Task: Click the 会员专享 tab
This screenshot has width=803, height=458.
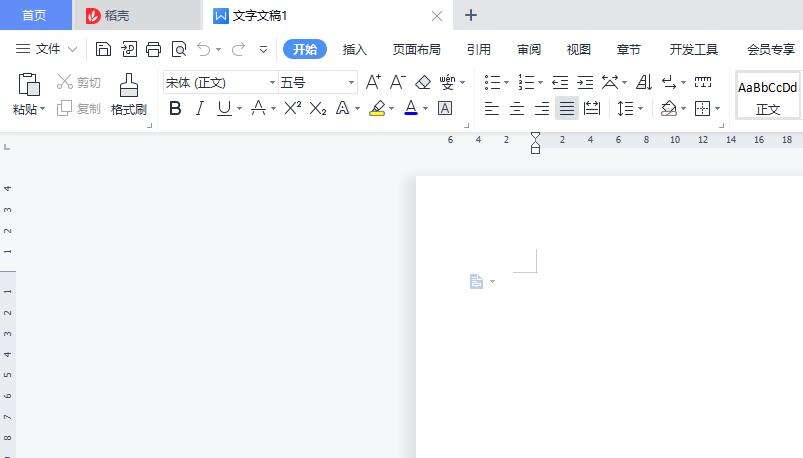Action: tap(770, 50)
